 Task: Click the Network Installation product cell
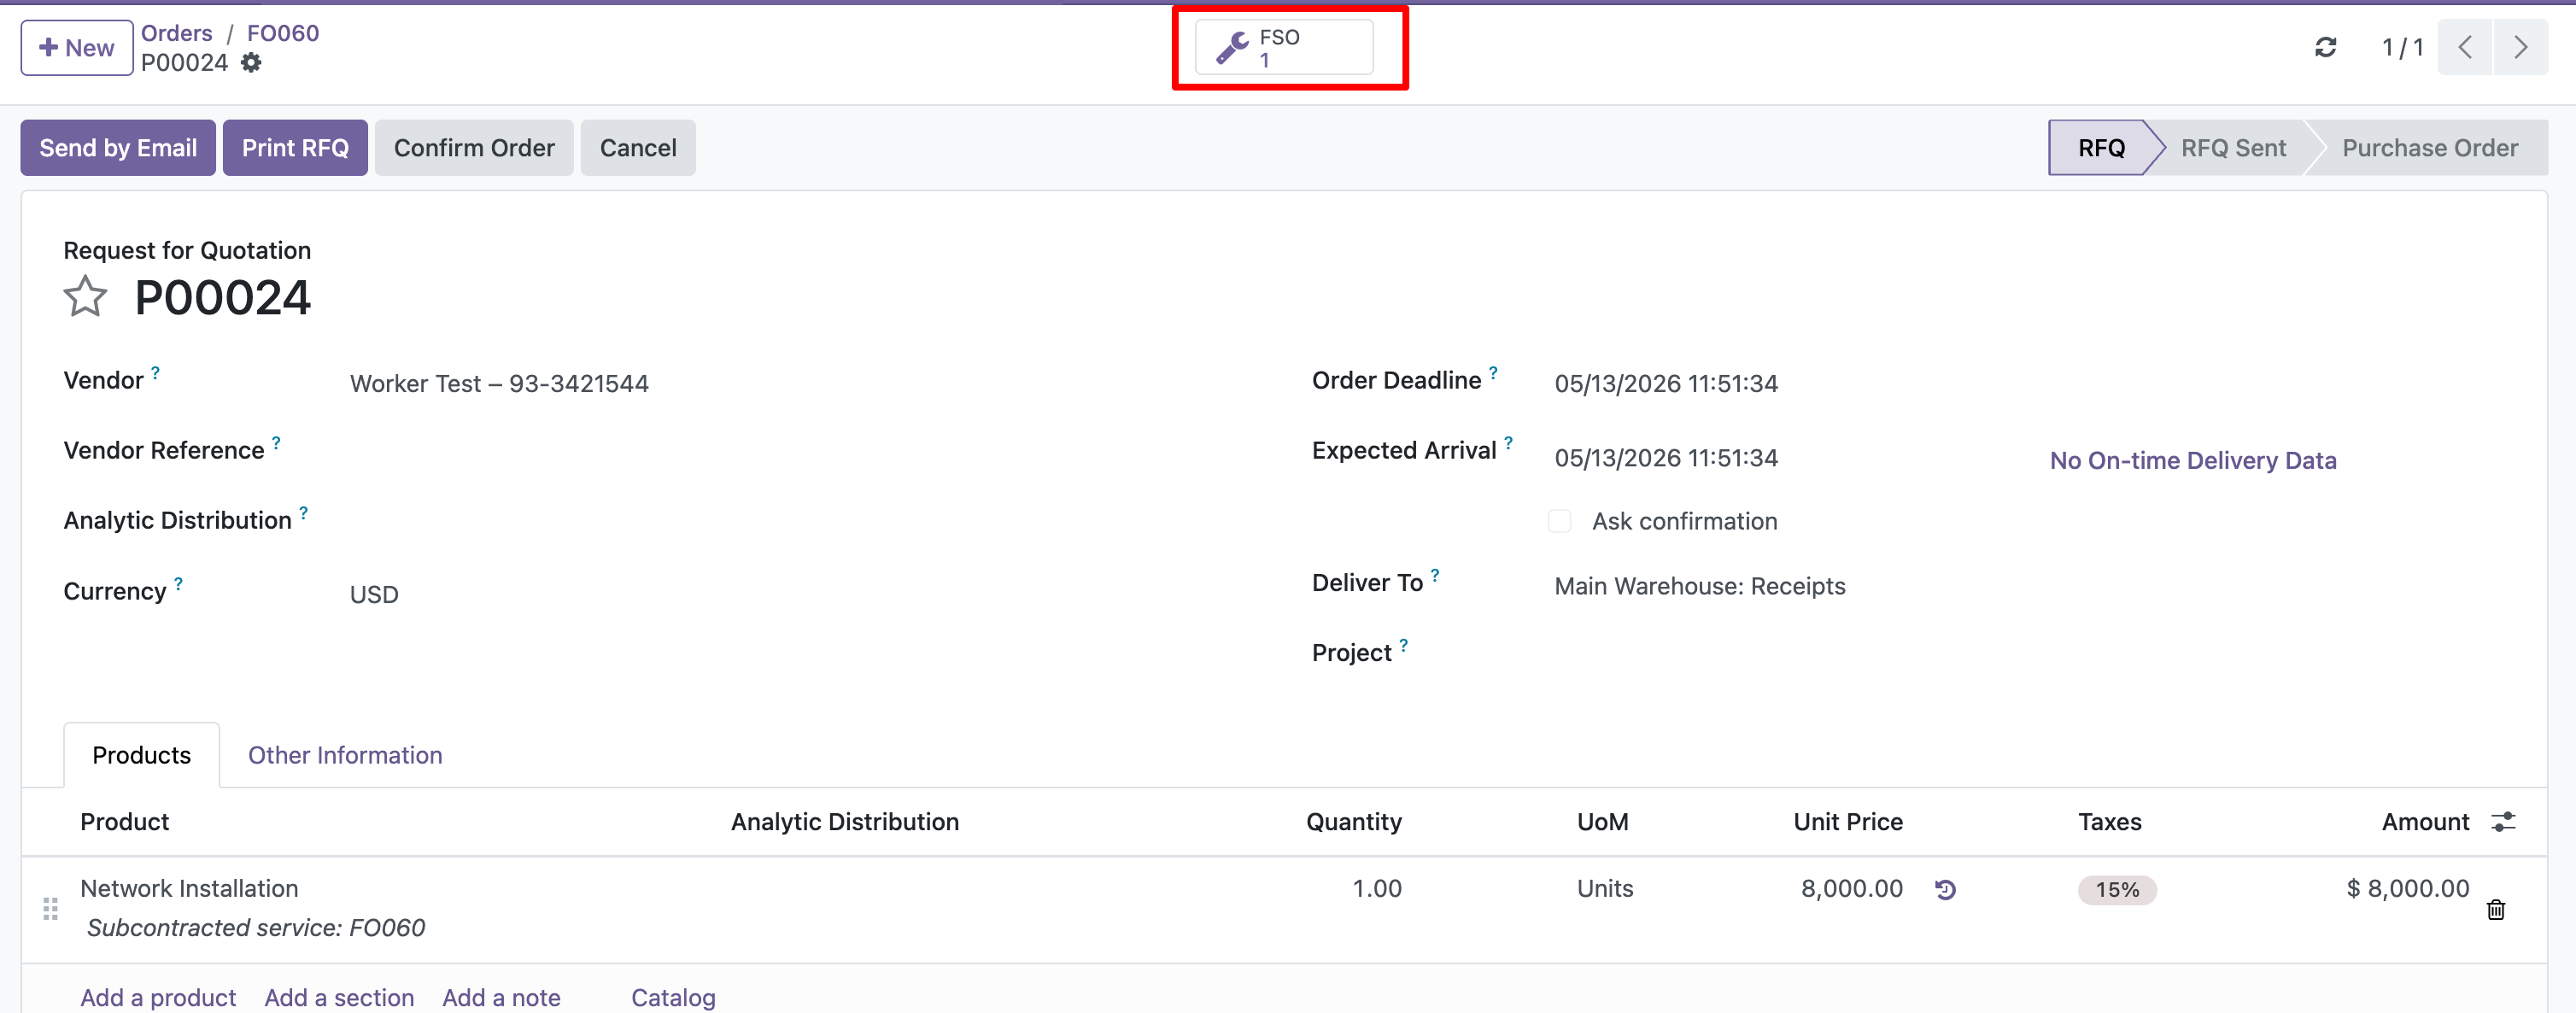click(x=189, y=888)
